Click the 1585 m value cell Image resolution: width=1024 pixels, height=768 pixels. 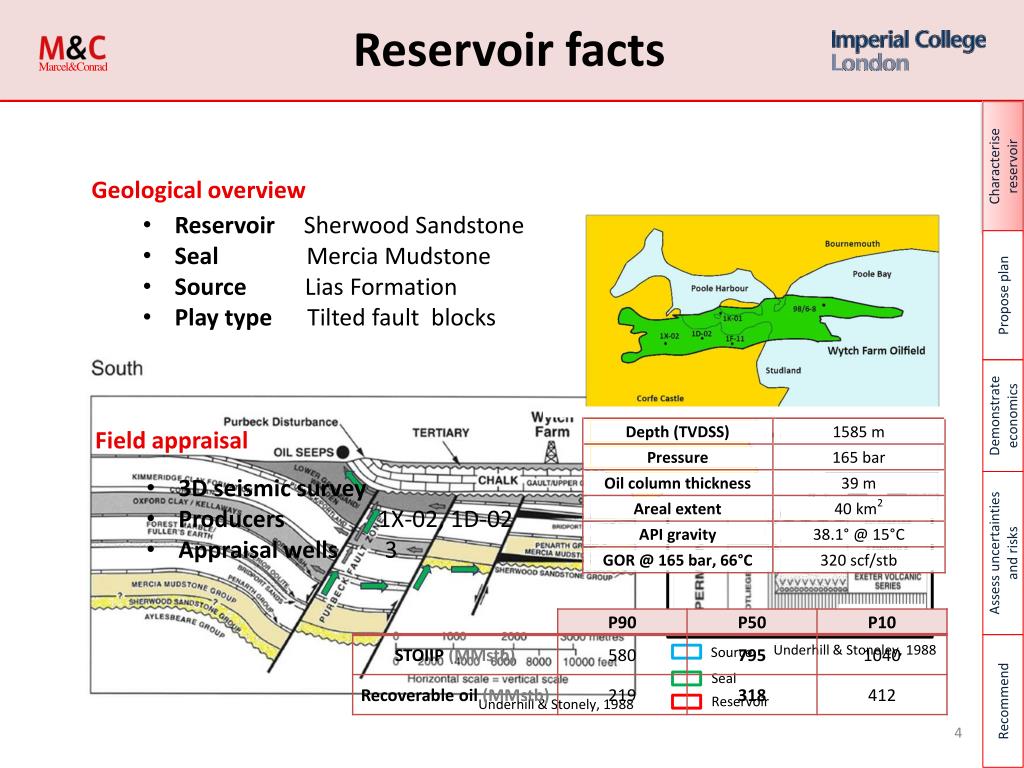[x=859, y=432]
